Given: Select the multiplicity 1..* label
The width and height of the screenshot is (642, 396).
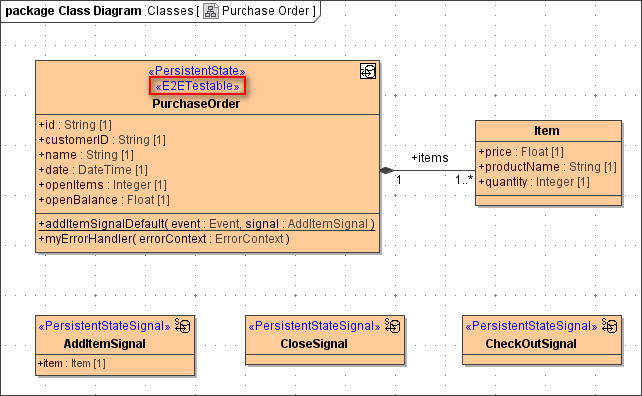Looking at the screenshot, I should click(x=464, y=179).
